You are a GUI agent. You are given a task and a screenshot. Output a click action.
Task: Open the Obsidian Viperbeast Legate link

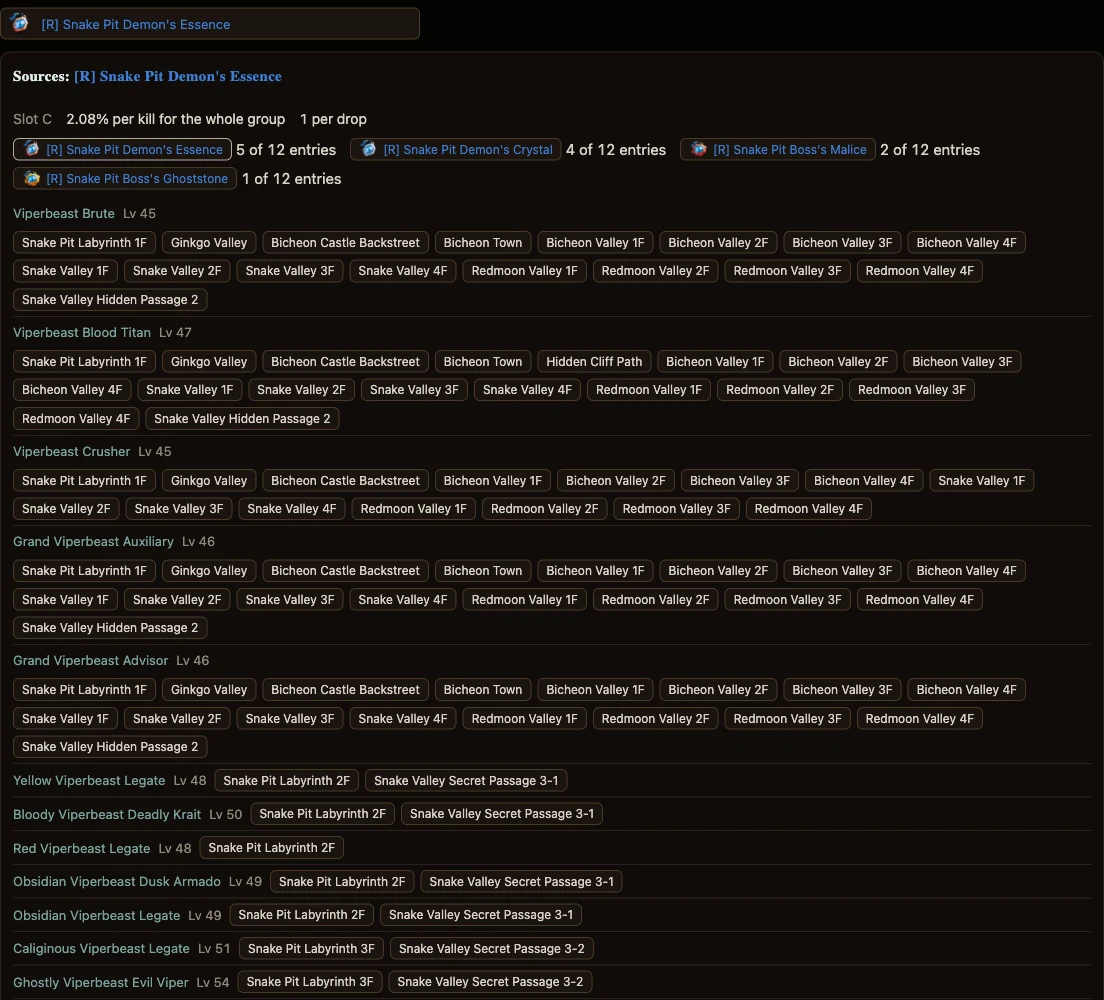tap(96, 915)
